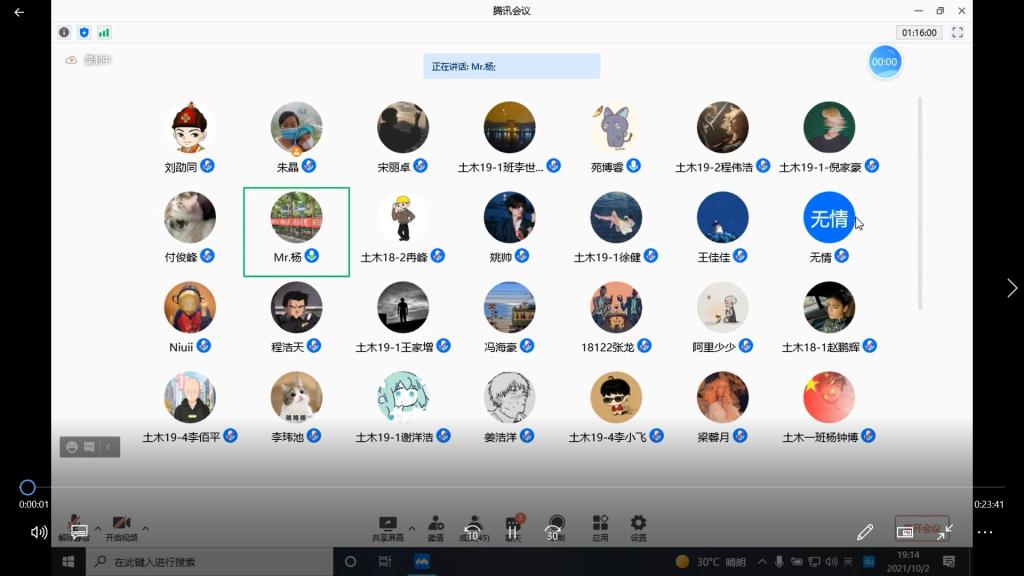Open the 设置 settings gear
The height and width of the screenshot is (576, 1024).
638,526
